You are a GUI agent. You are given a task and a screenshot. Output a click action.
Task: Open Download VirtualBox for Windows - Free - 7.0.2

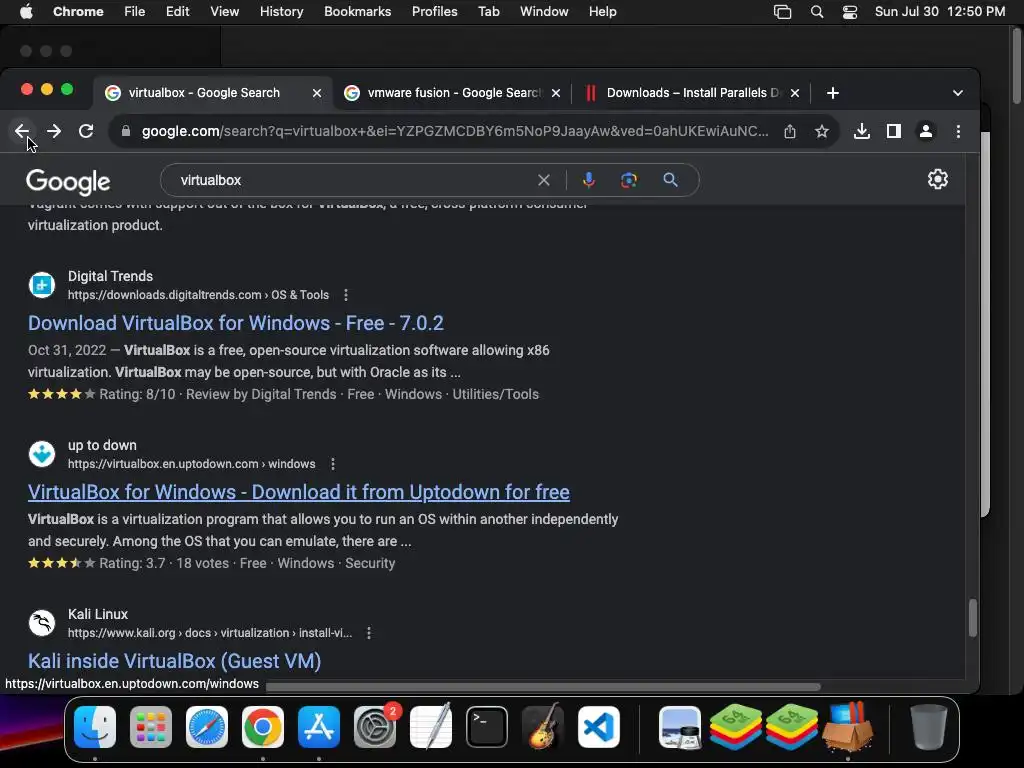[236, 323]
